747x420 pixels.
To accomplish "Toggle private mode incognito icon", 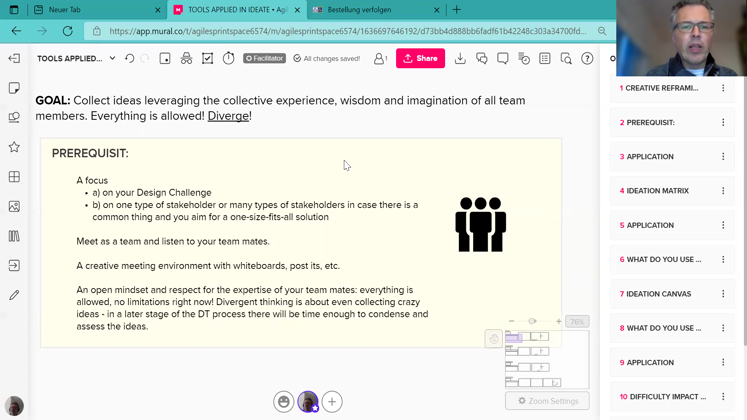I will tap(186, 58).
